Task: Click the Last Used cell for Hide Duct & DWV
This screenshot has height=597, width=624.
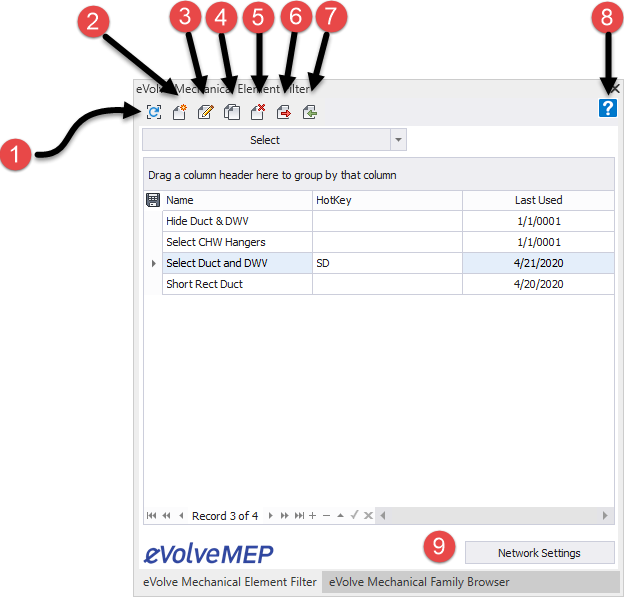Action: click(538, 221)
